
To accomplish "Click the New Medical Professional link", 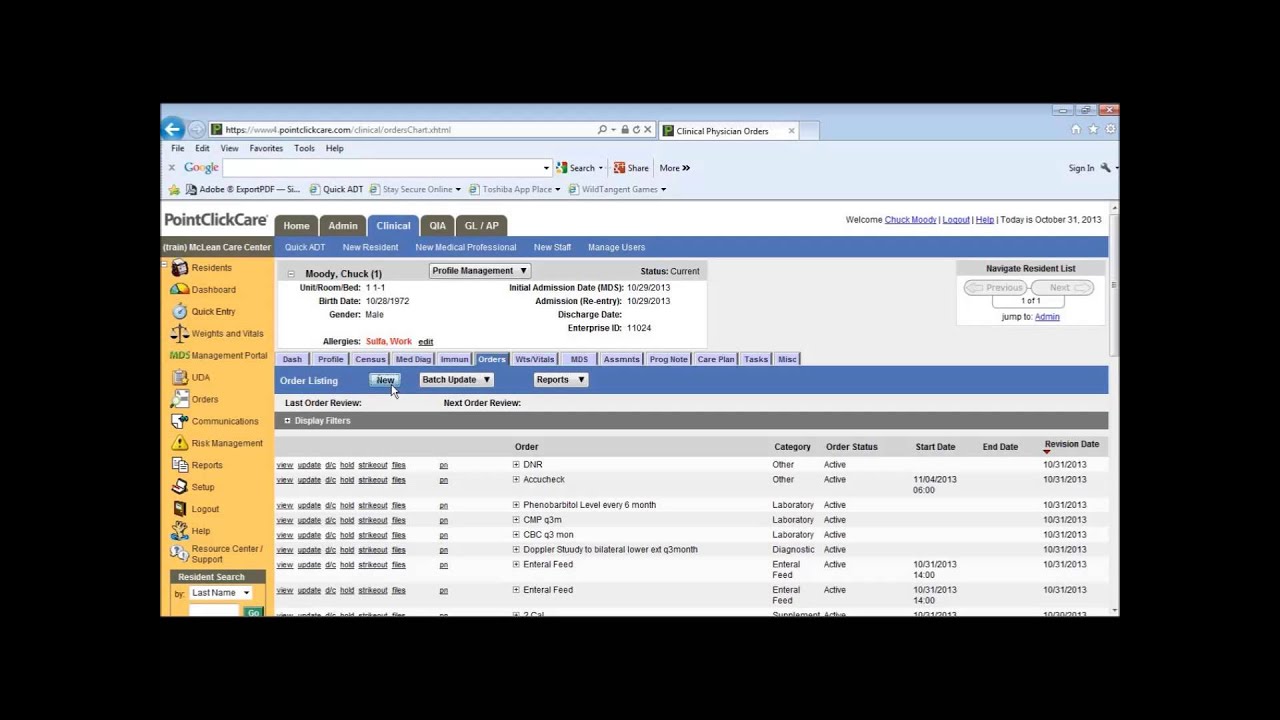I will pos(466,247).
